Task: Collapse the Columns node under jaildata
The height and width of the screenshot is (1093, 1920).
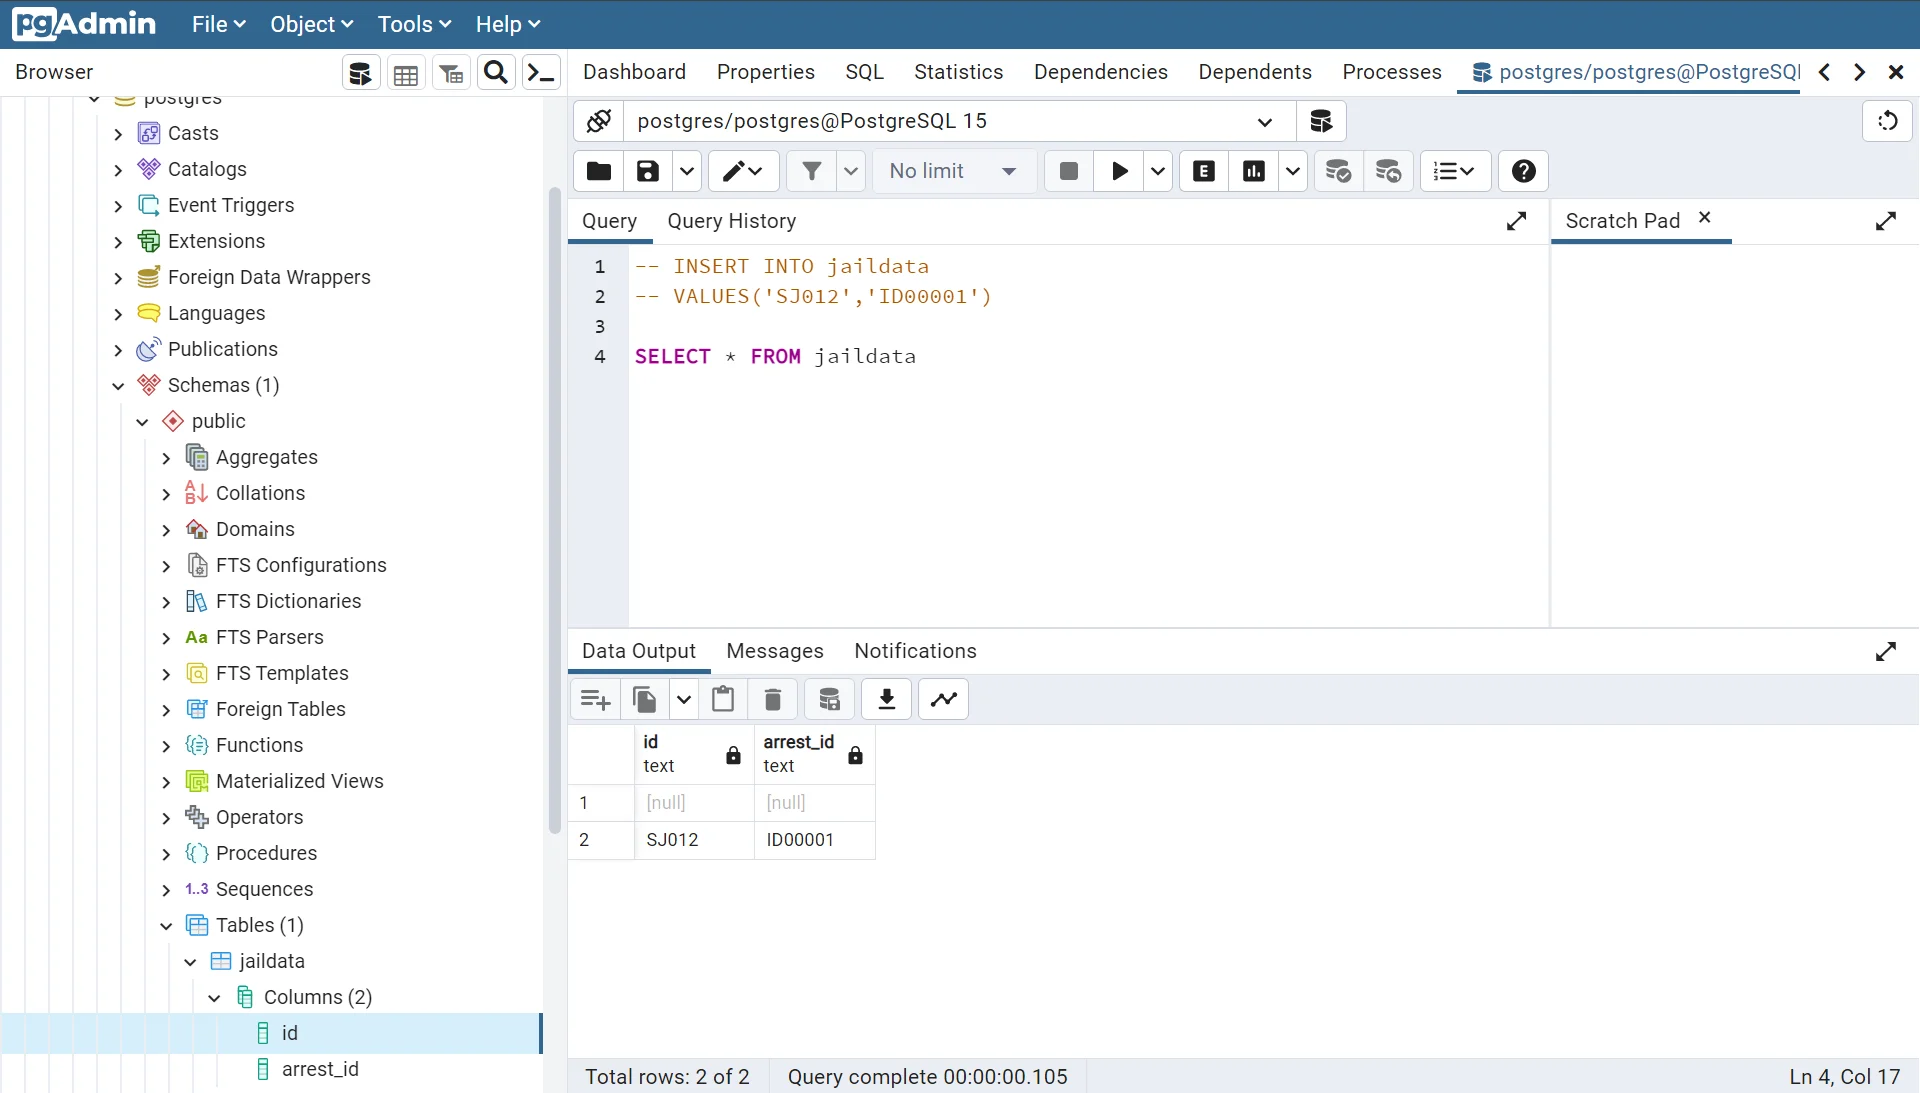Action: coord(214,997)
